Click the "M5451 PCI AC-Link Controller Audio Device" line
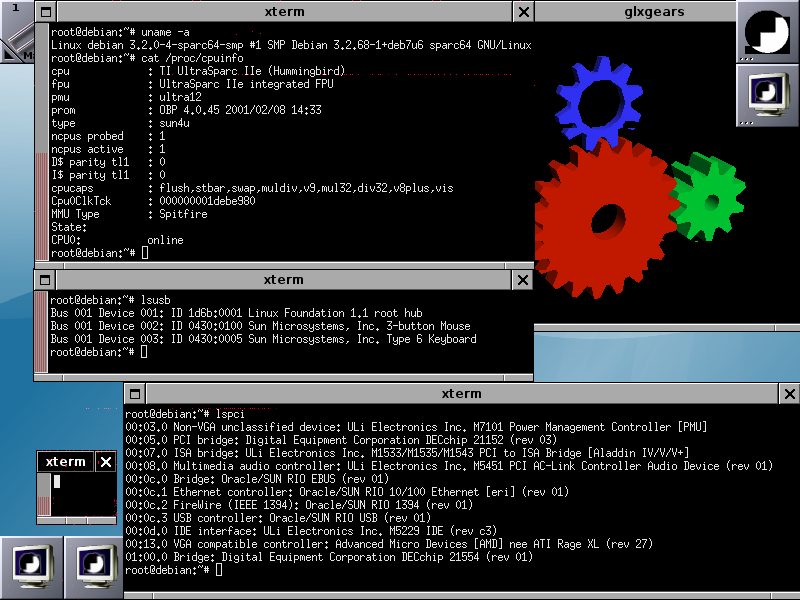Screen dimensions: 800x600 click(x=449, y=466)
